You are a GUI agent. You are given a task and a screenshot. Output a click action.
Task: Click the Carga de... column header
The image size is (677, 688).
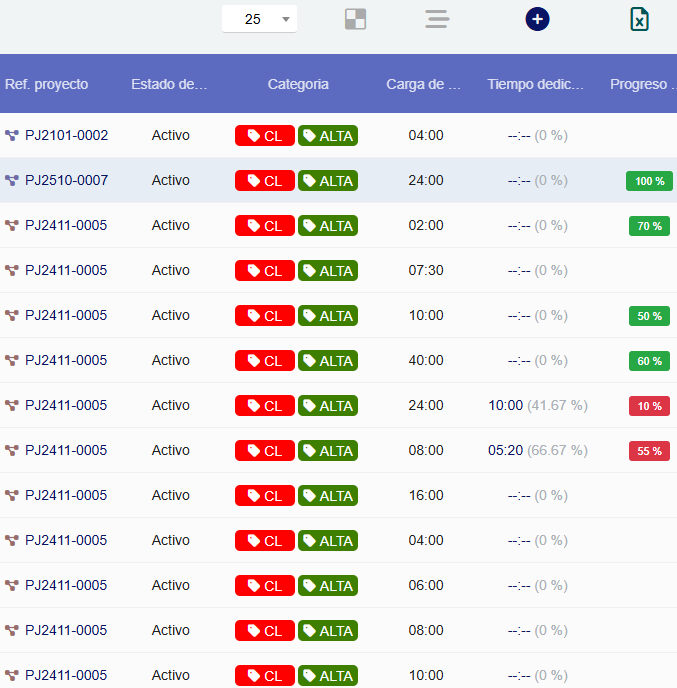pyautogui.click(x=424, y=84)
